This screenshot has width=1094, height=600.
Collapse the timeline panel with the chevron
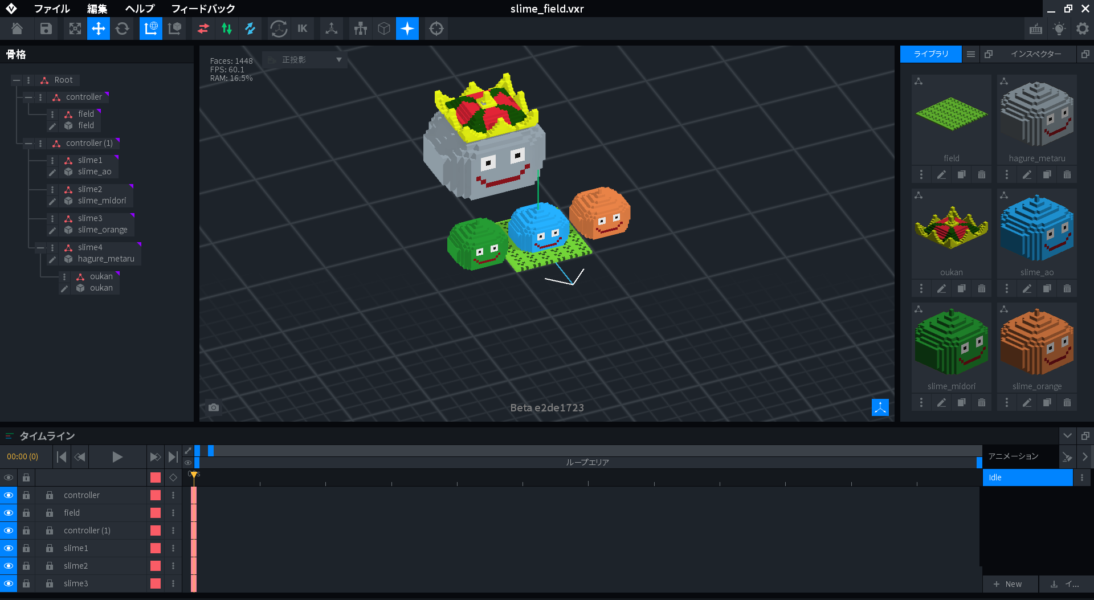pos(1067,436)
